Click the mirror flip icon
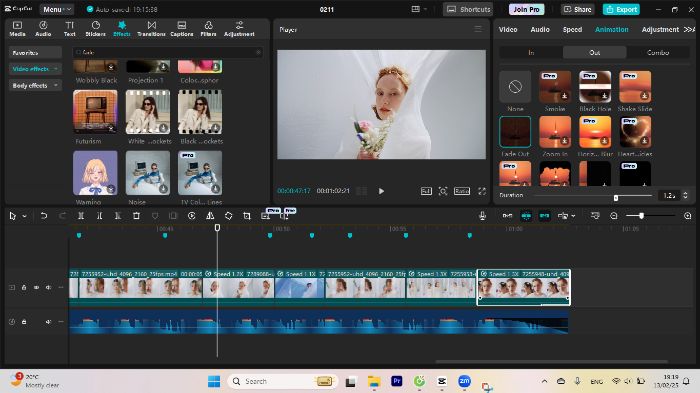The image size is (700, 393). click(x=210, y=216)
